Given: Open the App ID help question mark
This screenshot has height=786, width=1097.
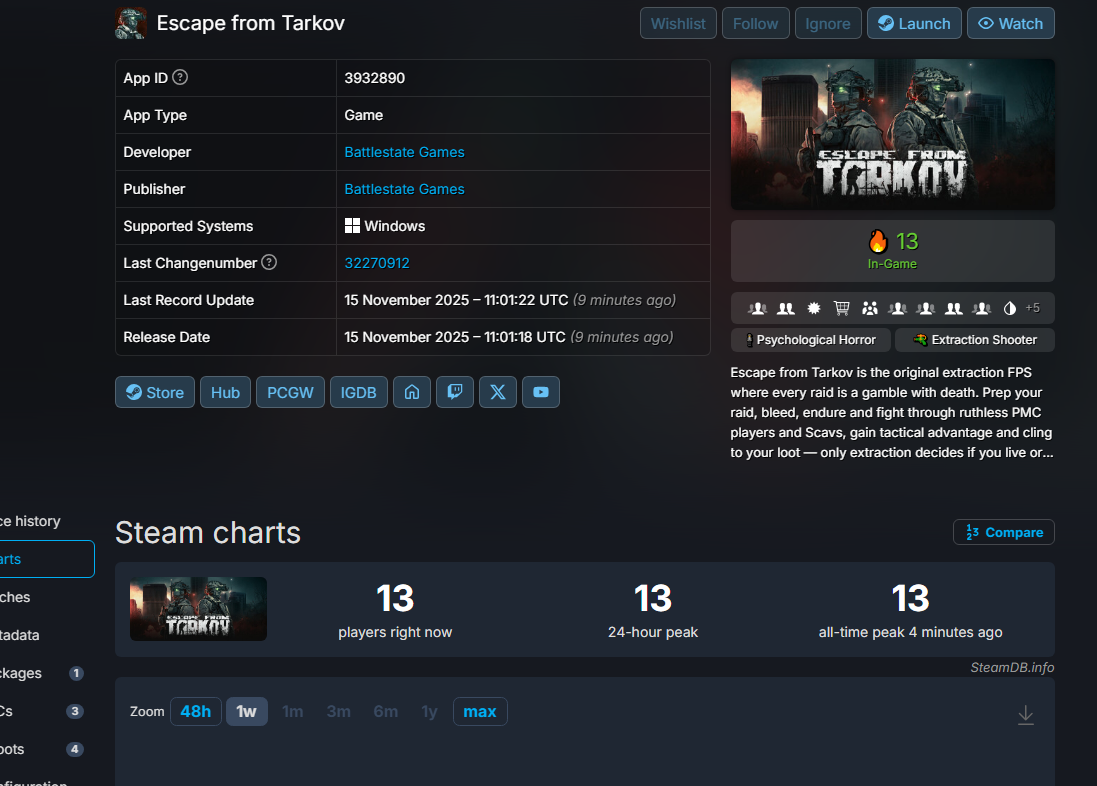Looking at the screenshot, I should [180, 78].
